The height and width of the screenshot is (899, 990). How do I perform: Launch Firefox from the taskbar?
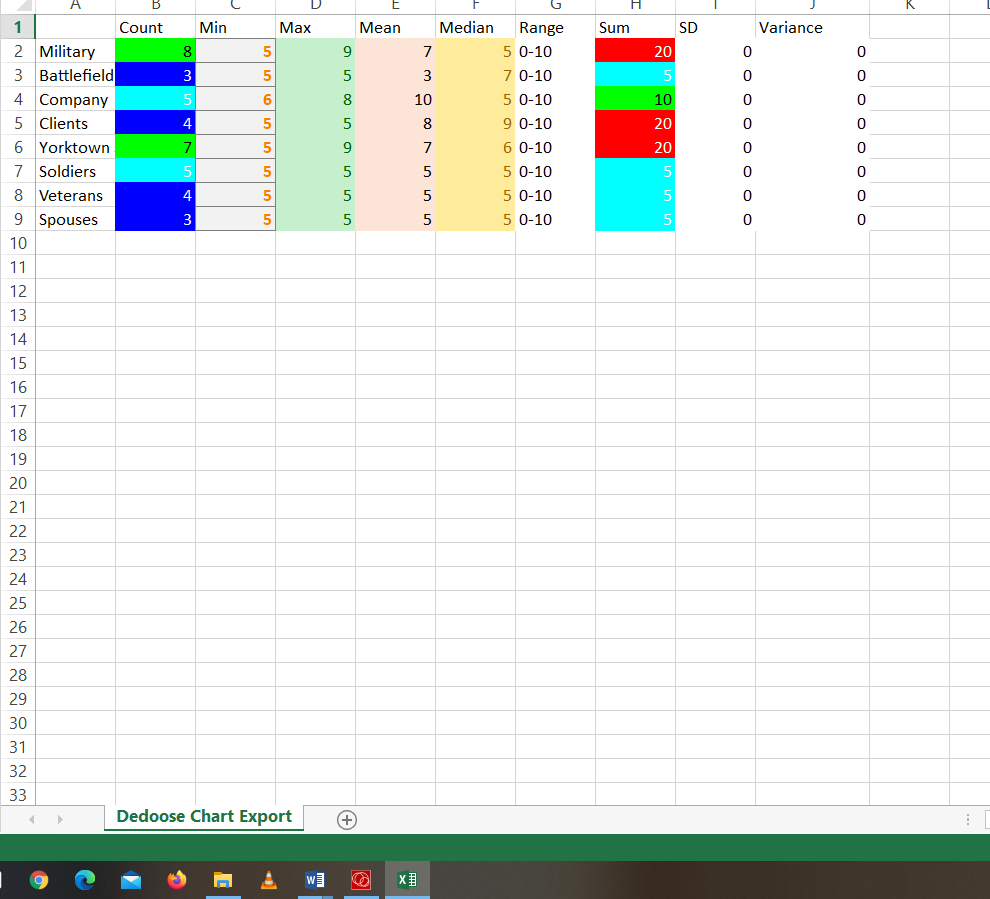point(177,880)
